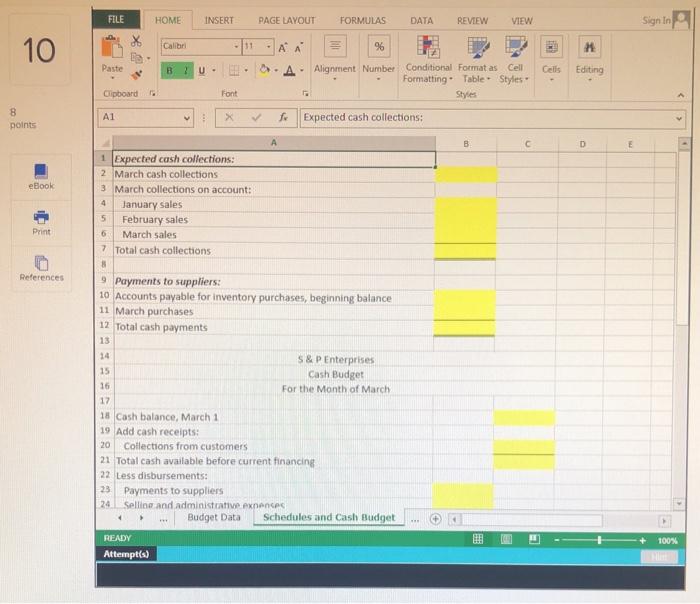
Task: Add a new sheet with plus icon
Action: (x=435, y=519)
